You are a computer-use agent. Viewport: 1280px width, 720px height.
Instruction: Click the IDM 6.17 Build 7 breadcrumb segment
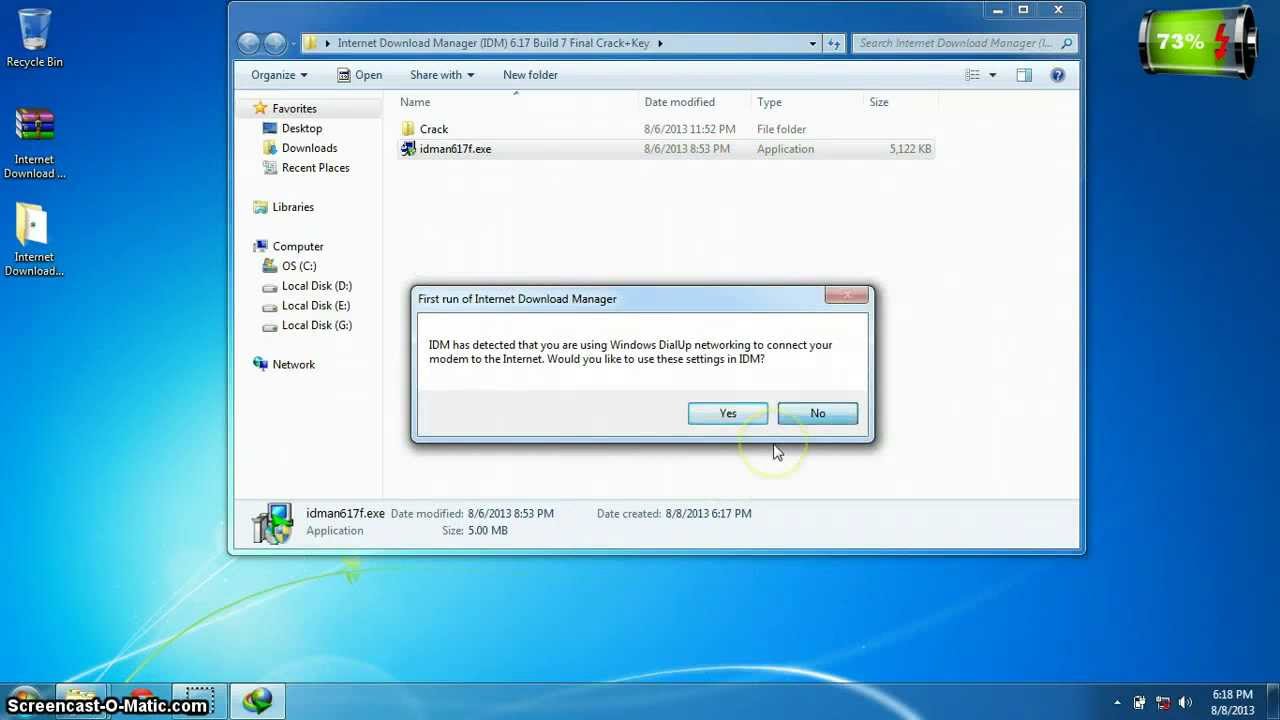(x=493, y=43)
